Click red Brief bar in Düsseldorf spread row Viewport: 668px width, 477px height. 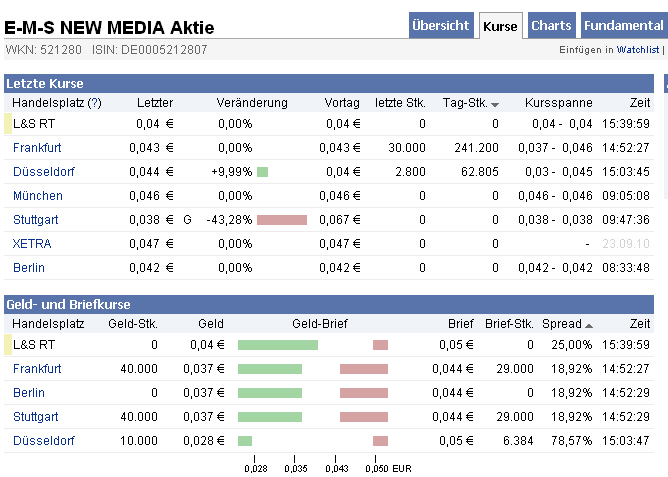(380, 441)
